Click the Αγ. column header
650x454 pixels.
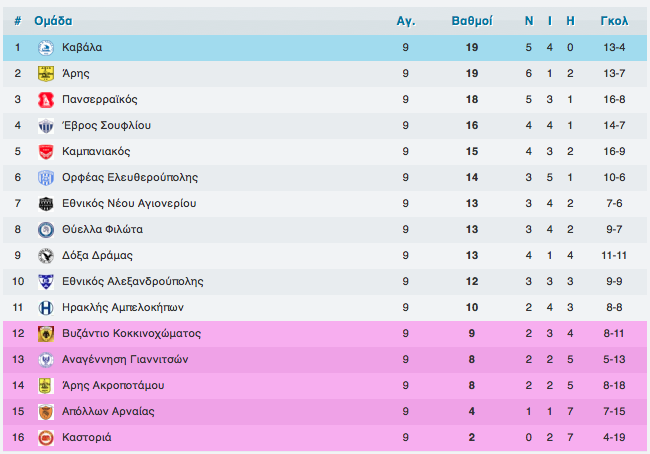pos(406,21)
